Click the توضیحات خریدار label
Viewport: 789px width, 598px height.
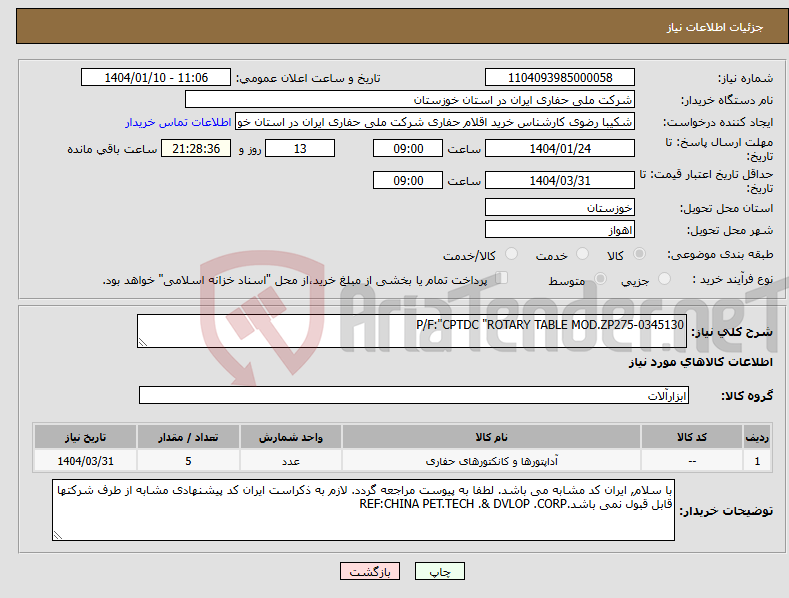(726, 511)
